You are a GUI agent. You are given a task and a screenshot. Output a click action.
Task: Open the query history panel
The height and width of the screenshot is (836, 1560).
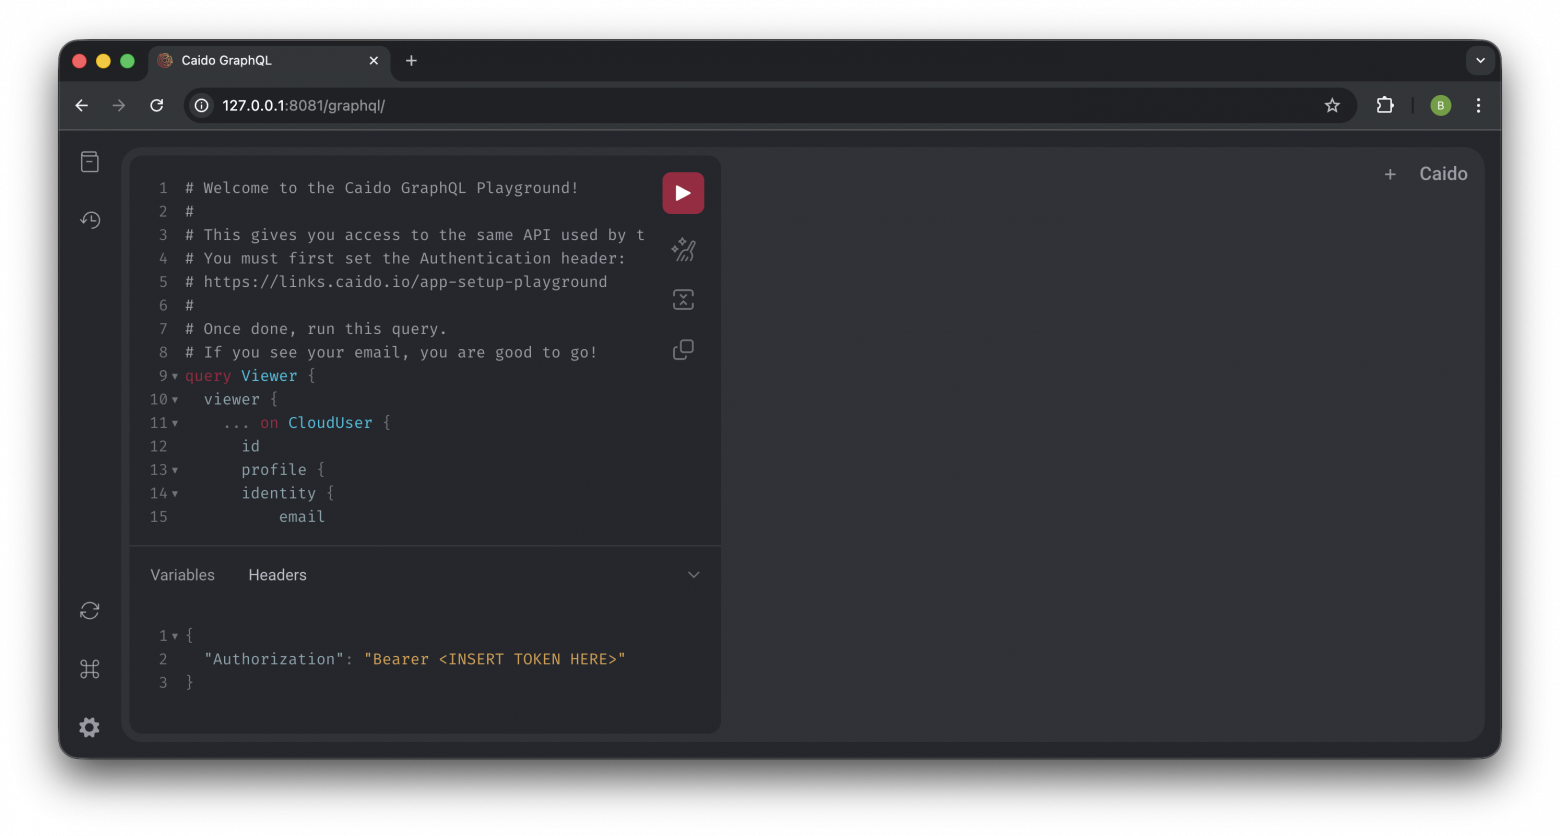[x=90, y=220]
